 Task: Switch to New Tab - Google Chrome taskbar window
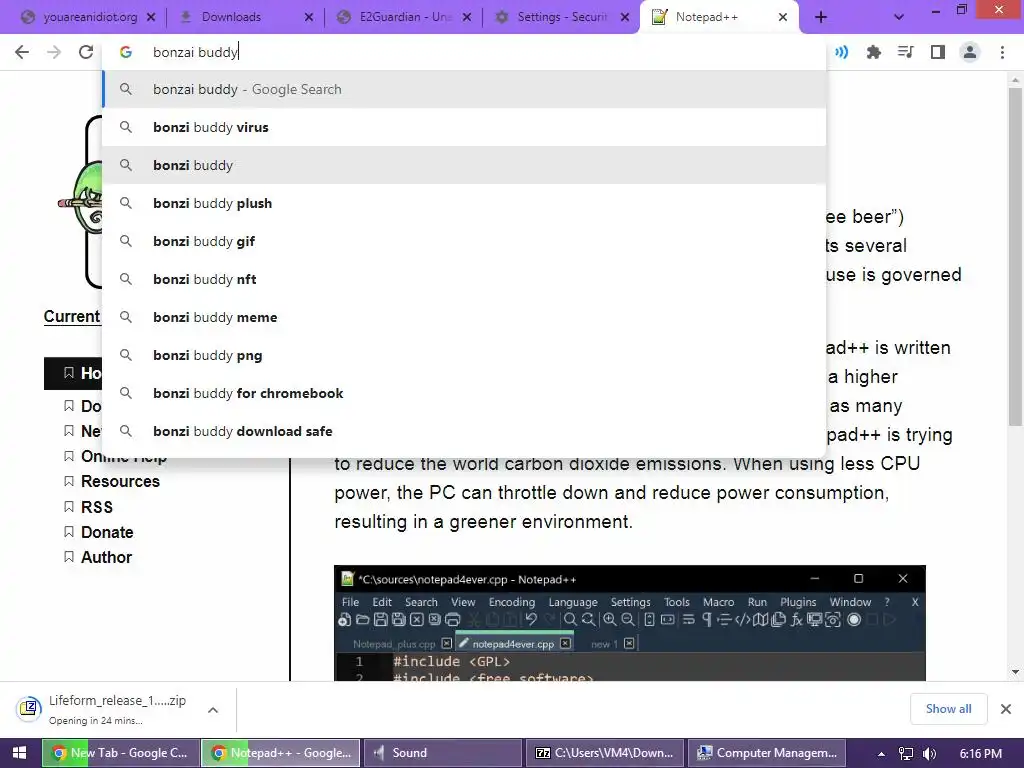pos(120,753)
